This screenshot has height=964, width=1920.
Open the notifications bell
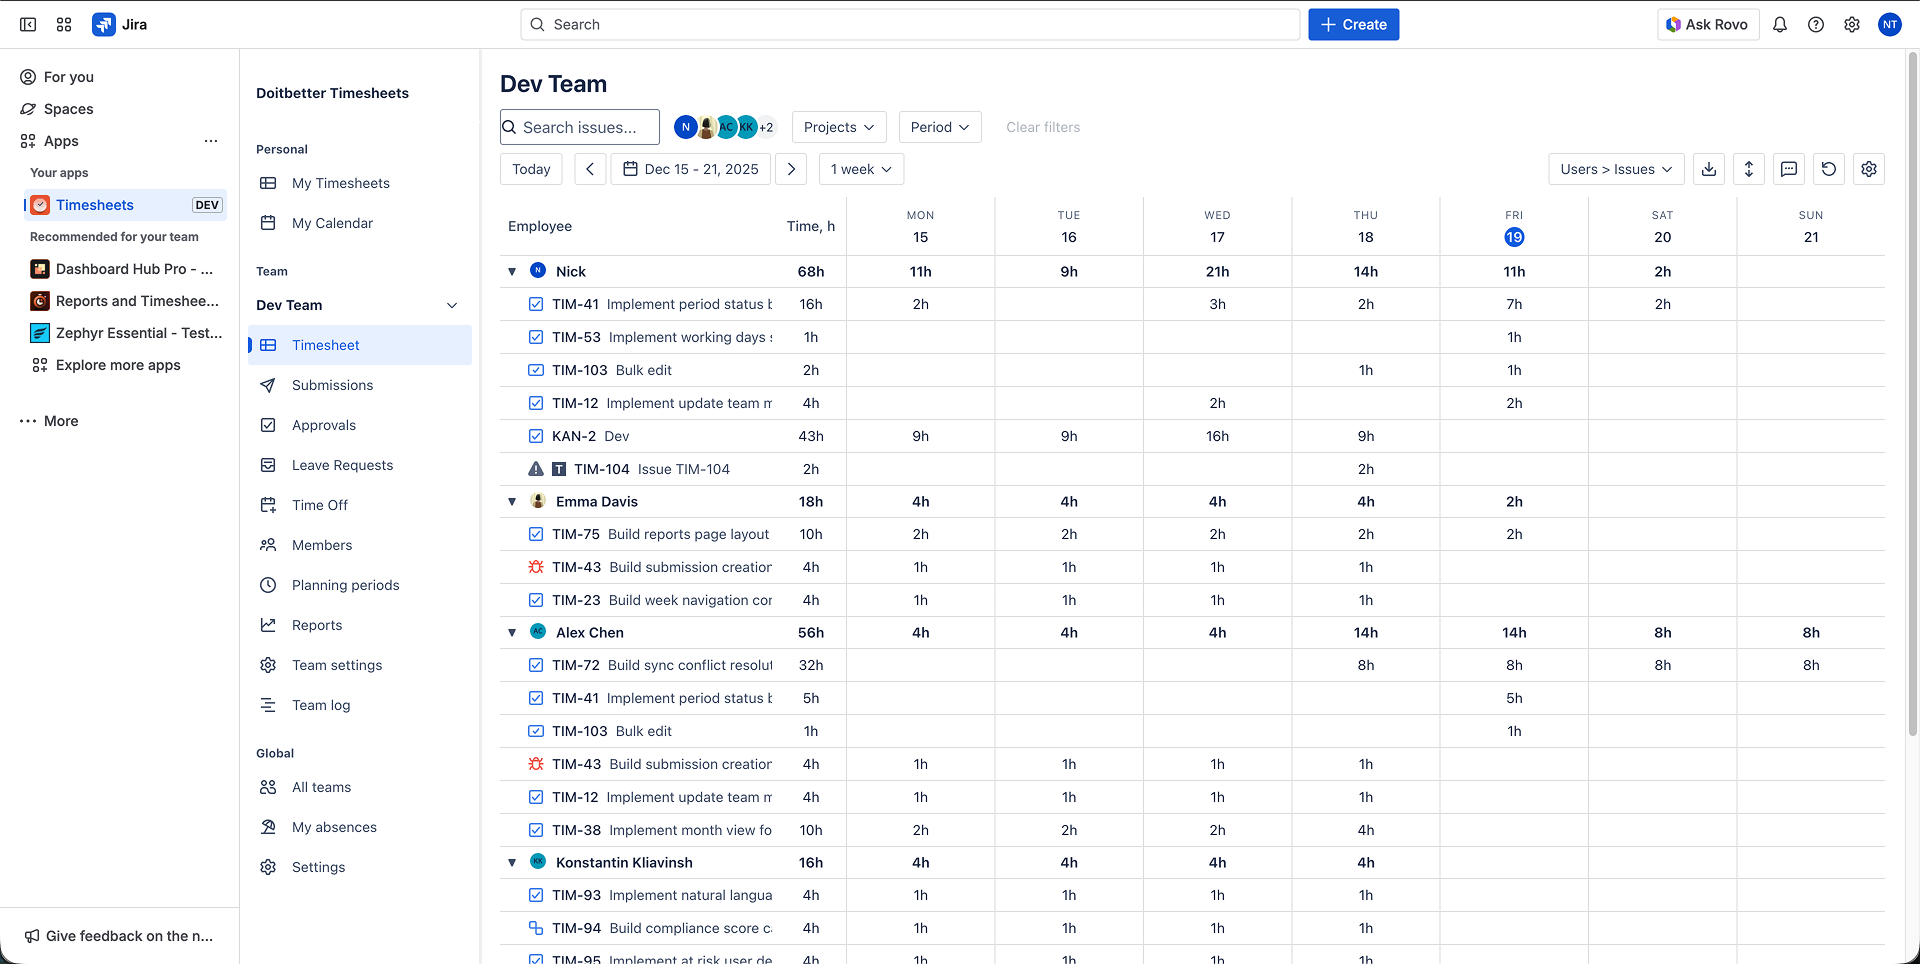(1780, 24)
